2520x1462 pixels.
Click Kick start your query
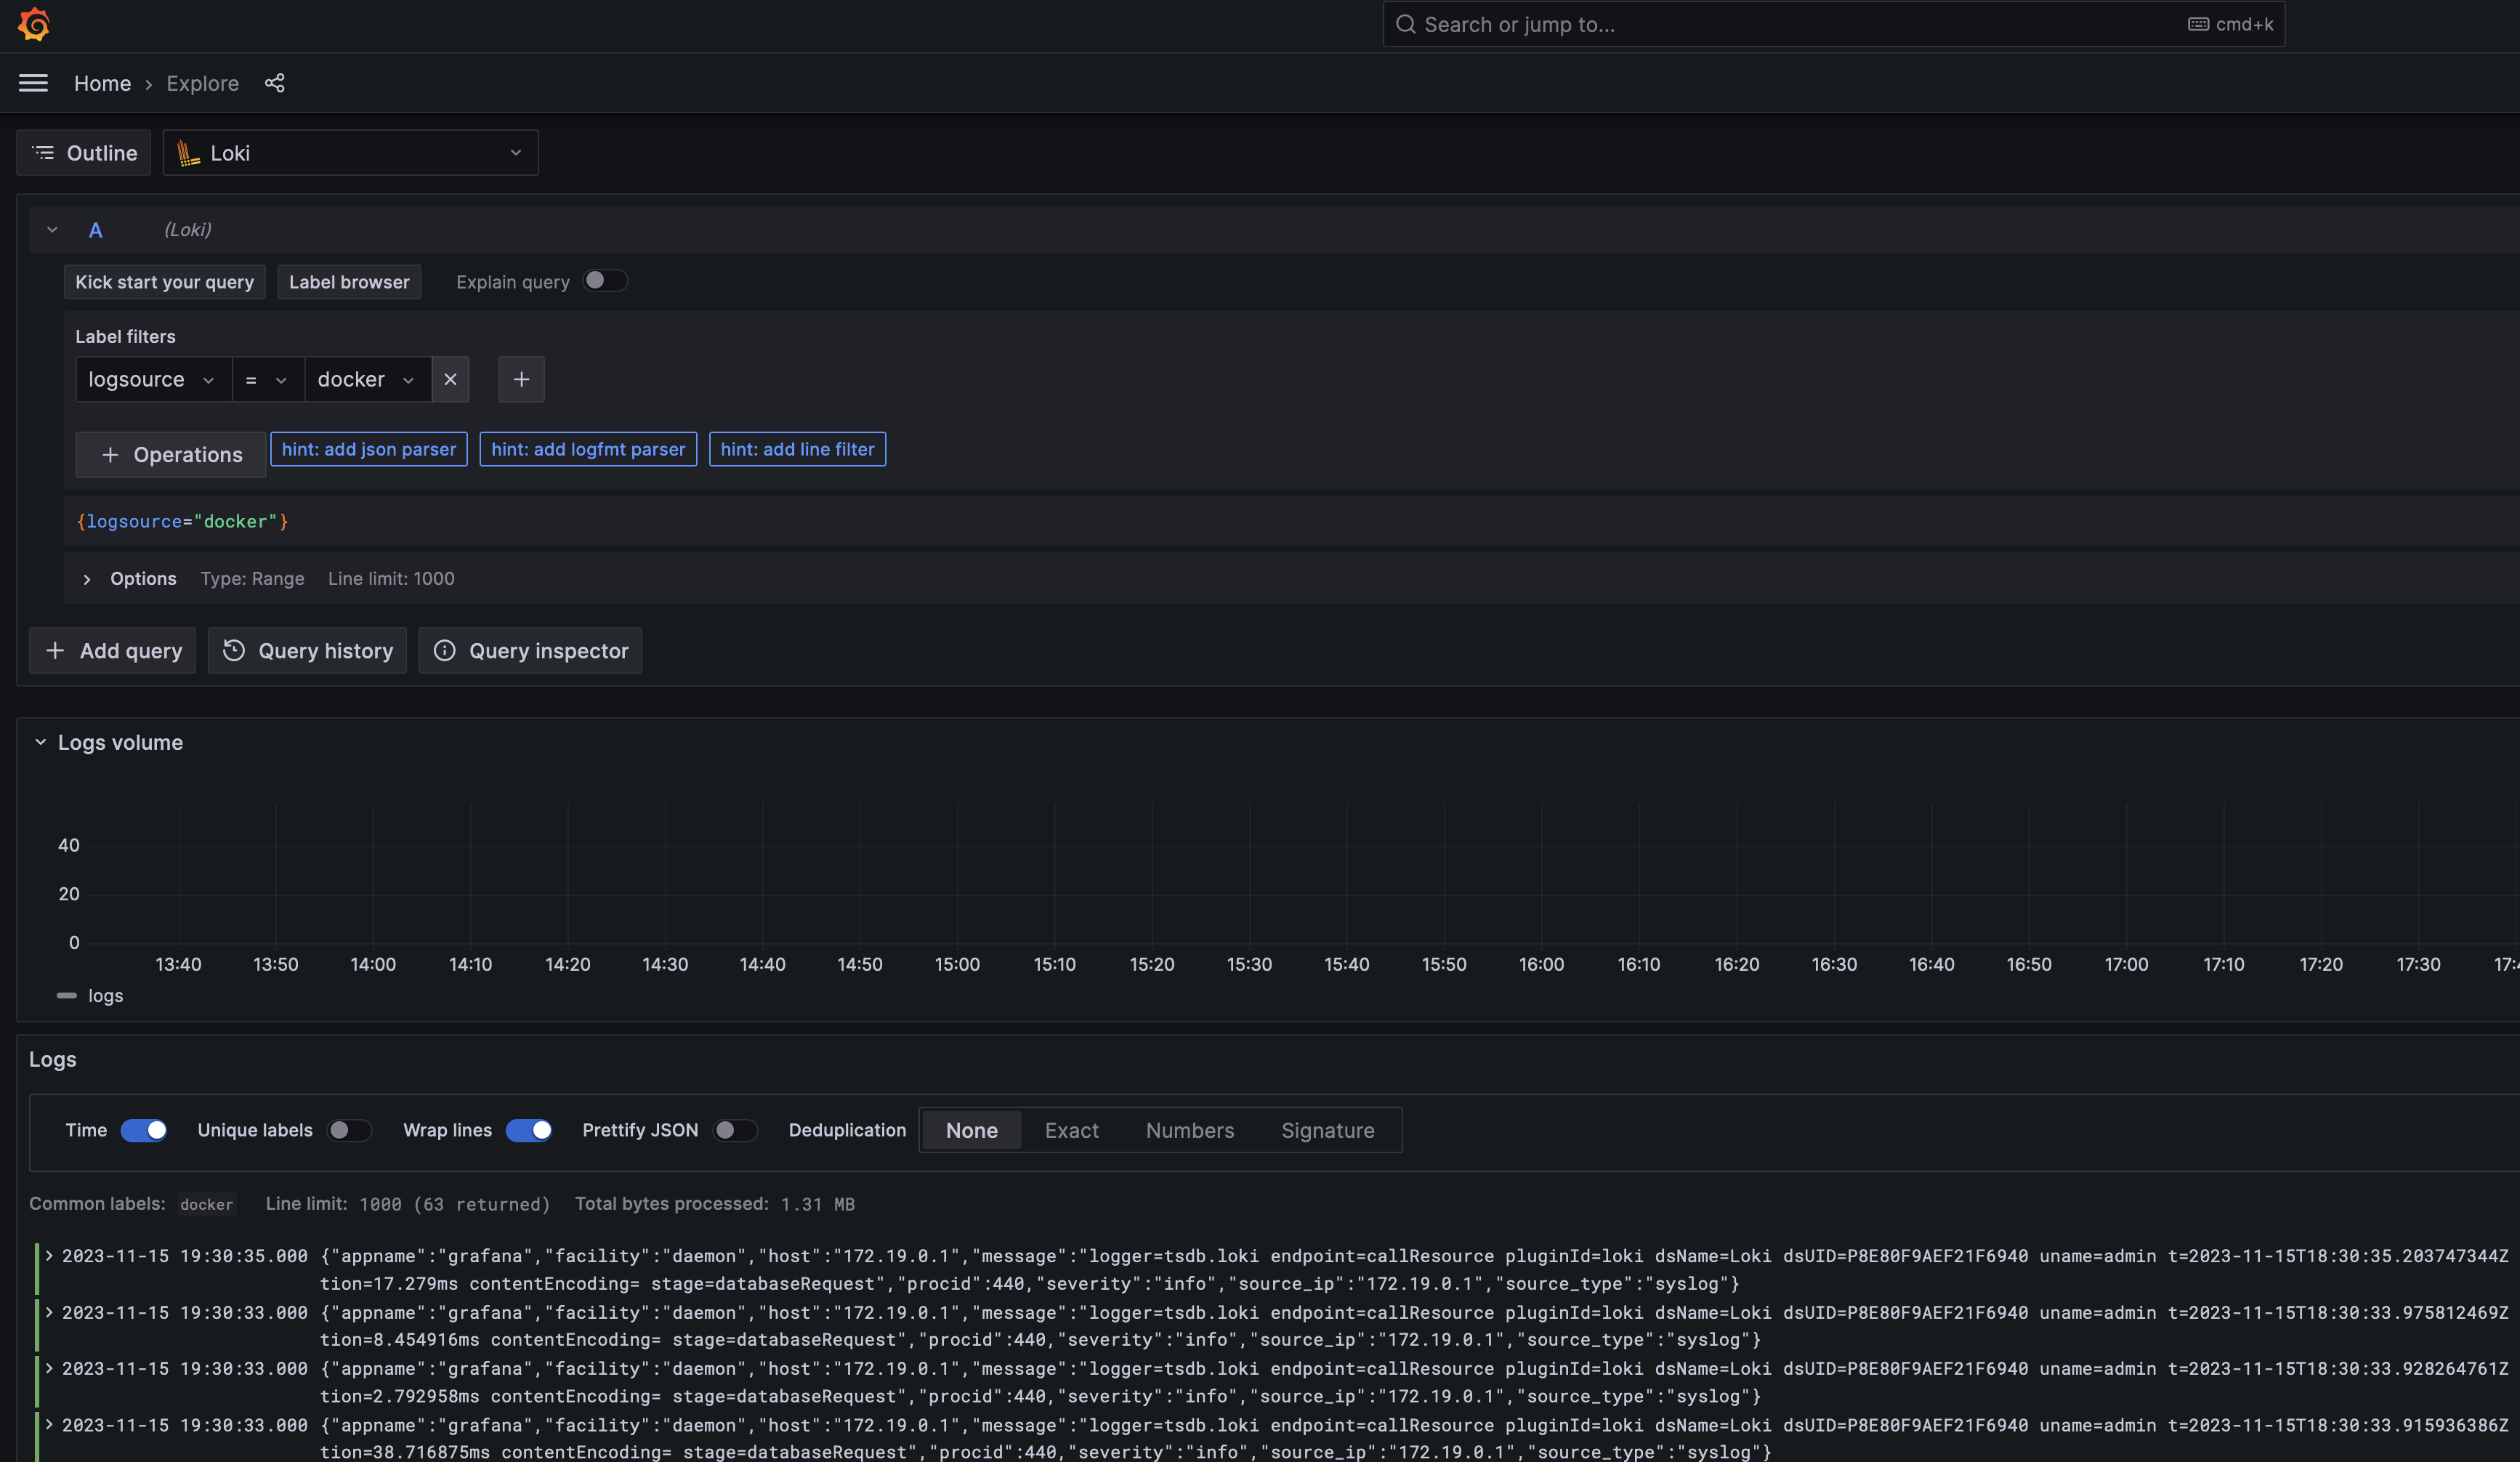point(164,281)
